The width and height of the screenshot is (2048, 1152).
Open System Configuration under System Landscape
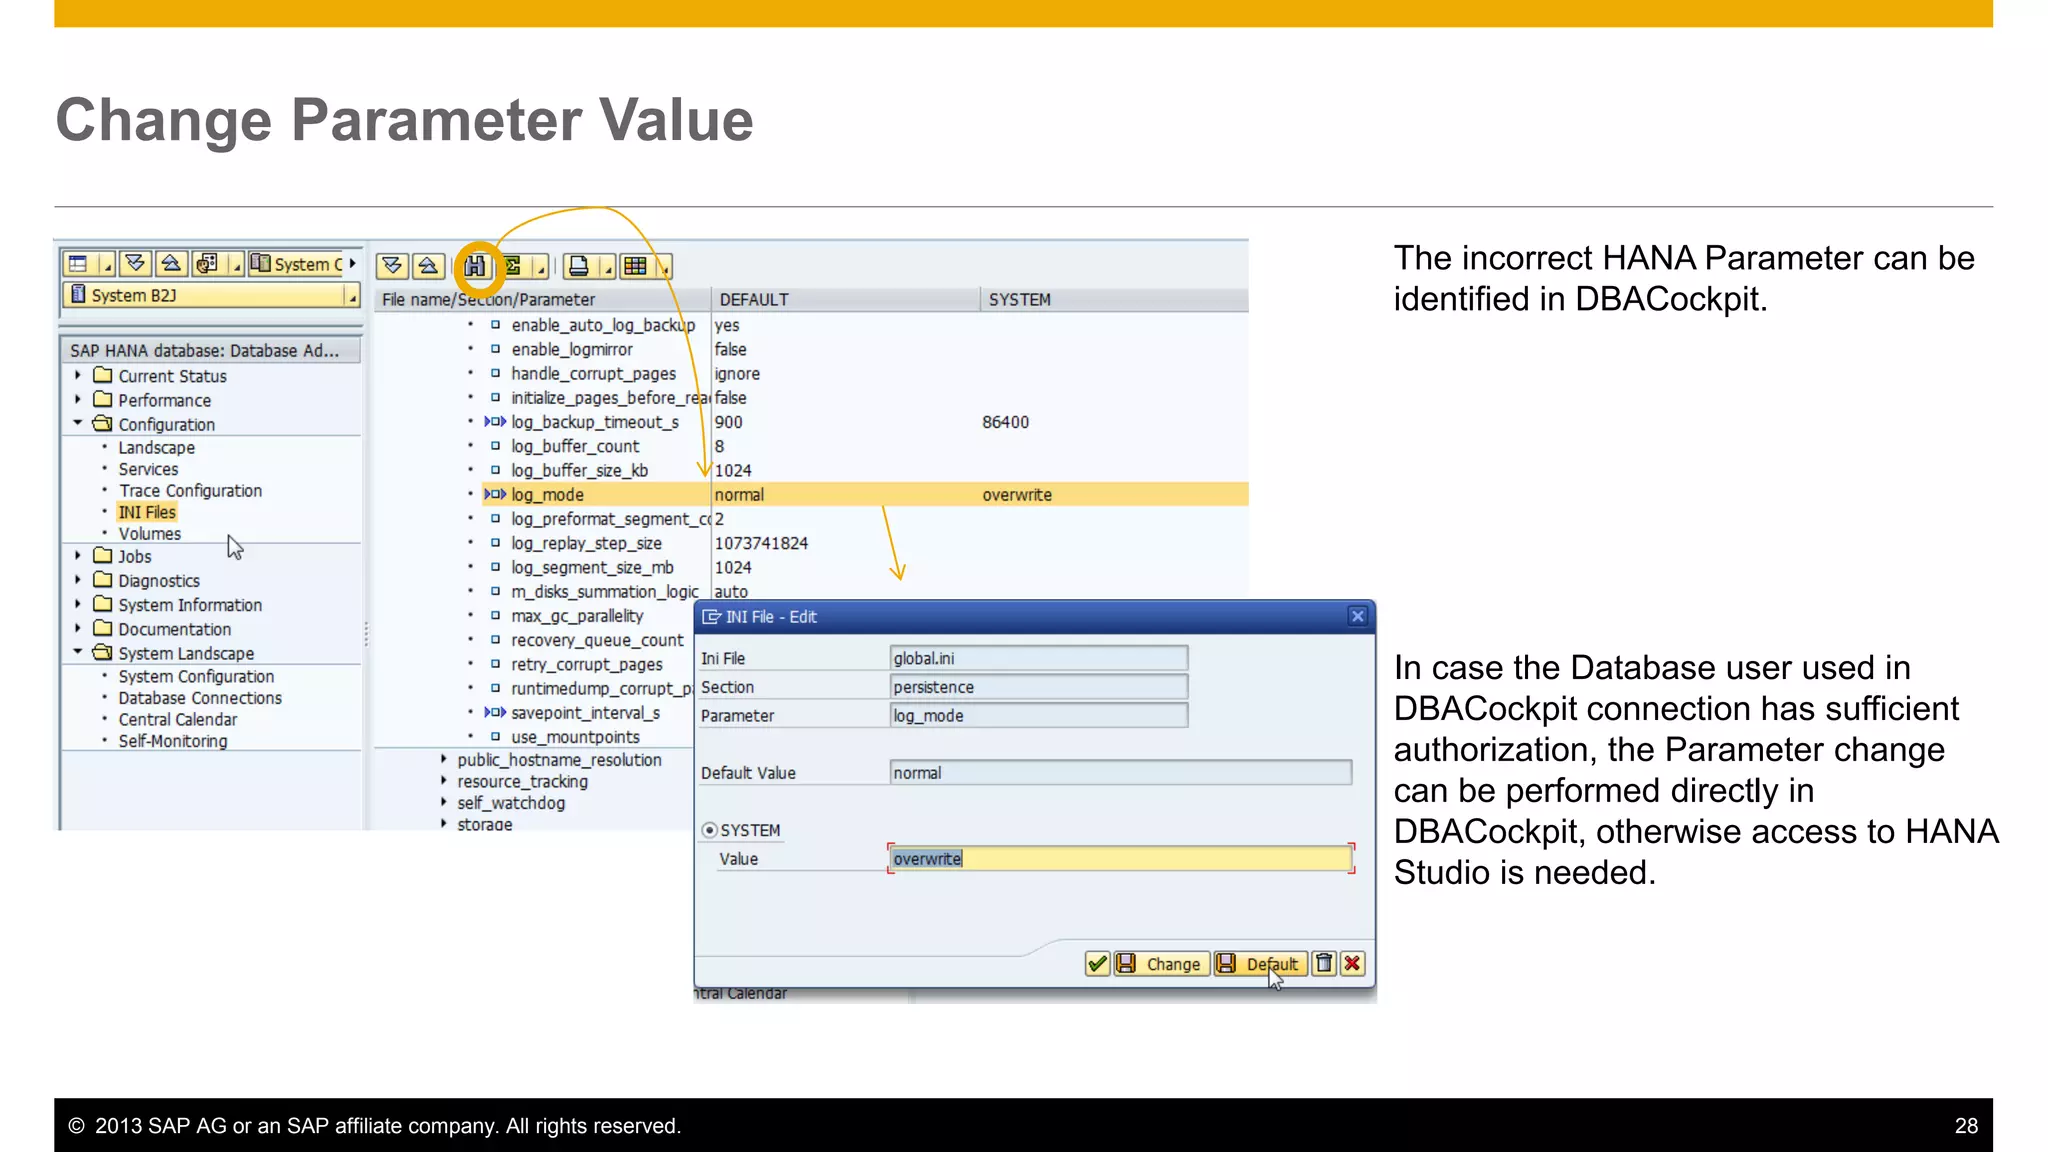[196, 676]
